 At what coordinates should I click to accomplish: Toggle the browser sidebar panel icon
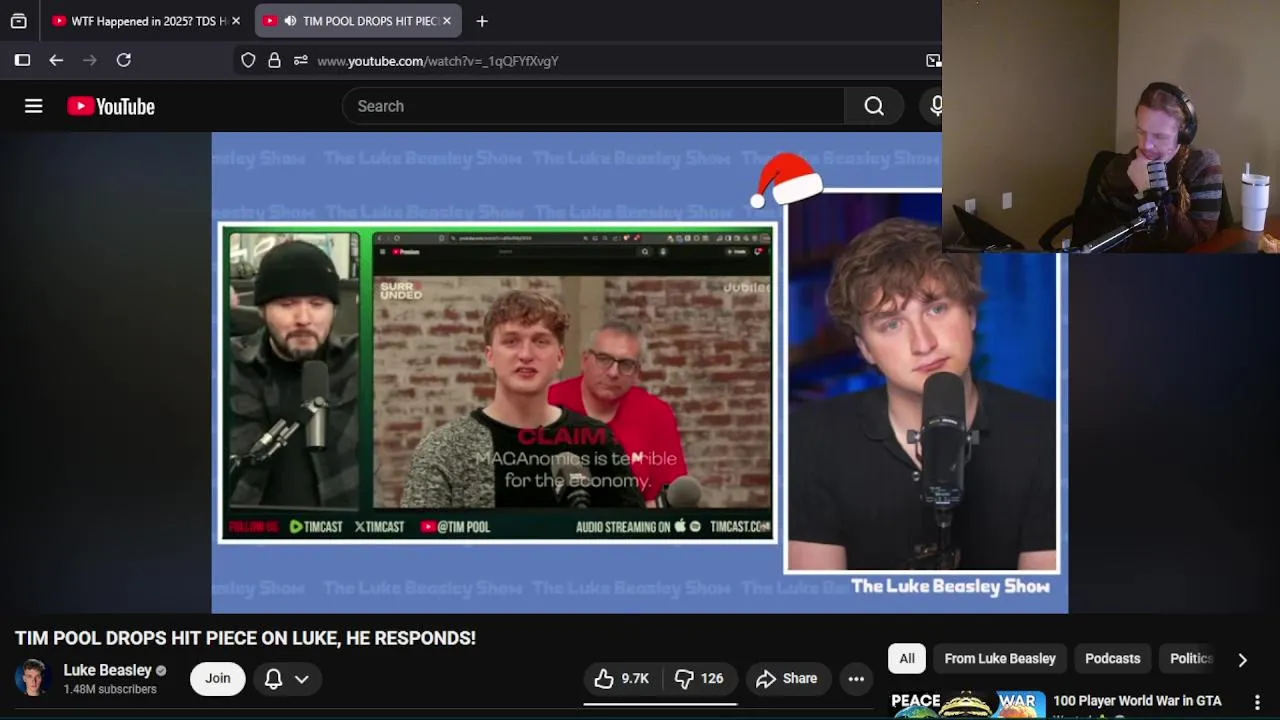click(x=22, y=60)
